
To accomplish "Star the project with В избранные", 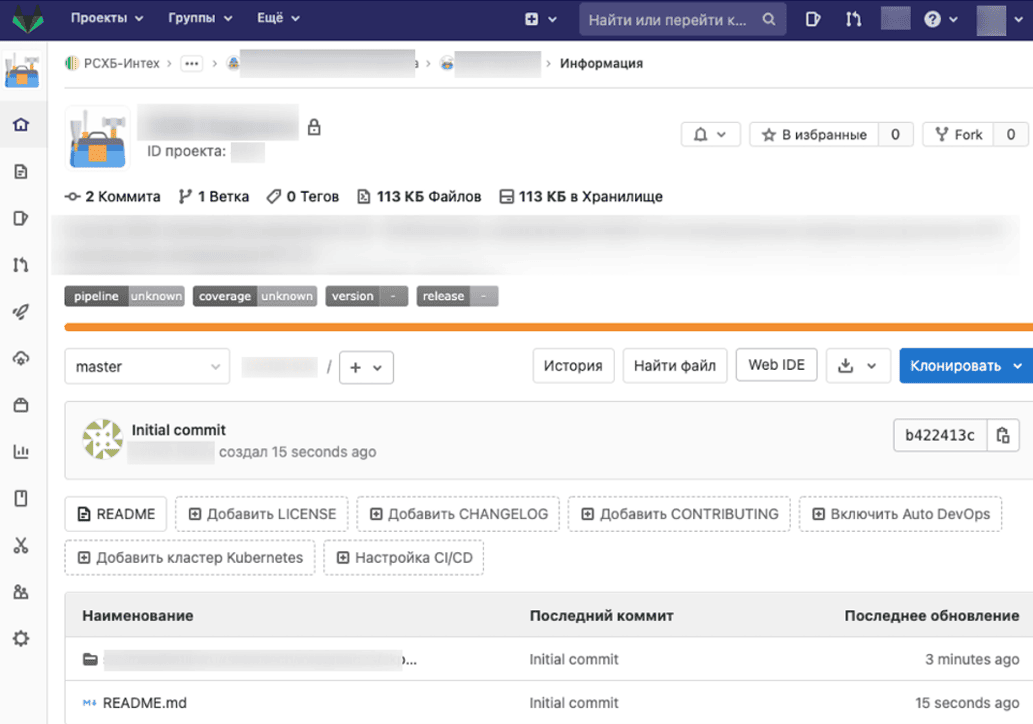I will pos(814,134).
